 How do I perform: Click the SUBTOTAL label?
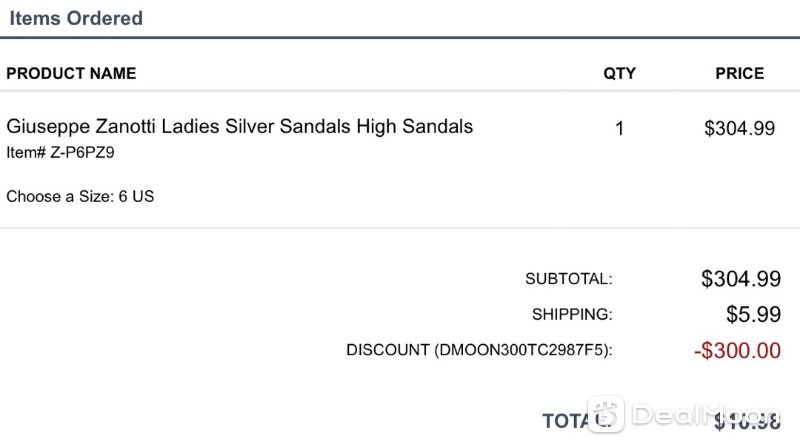click(569, 279)
